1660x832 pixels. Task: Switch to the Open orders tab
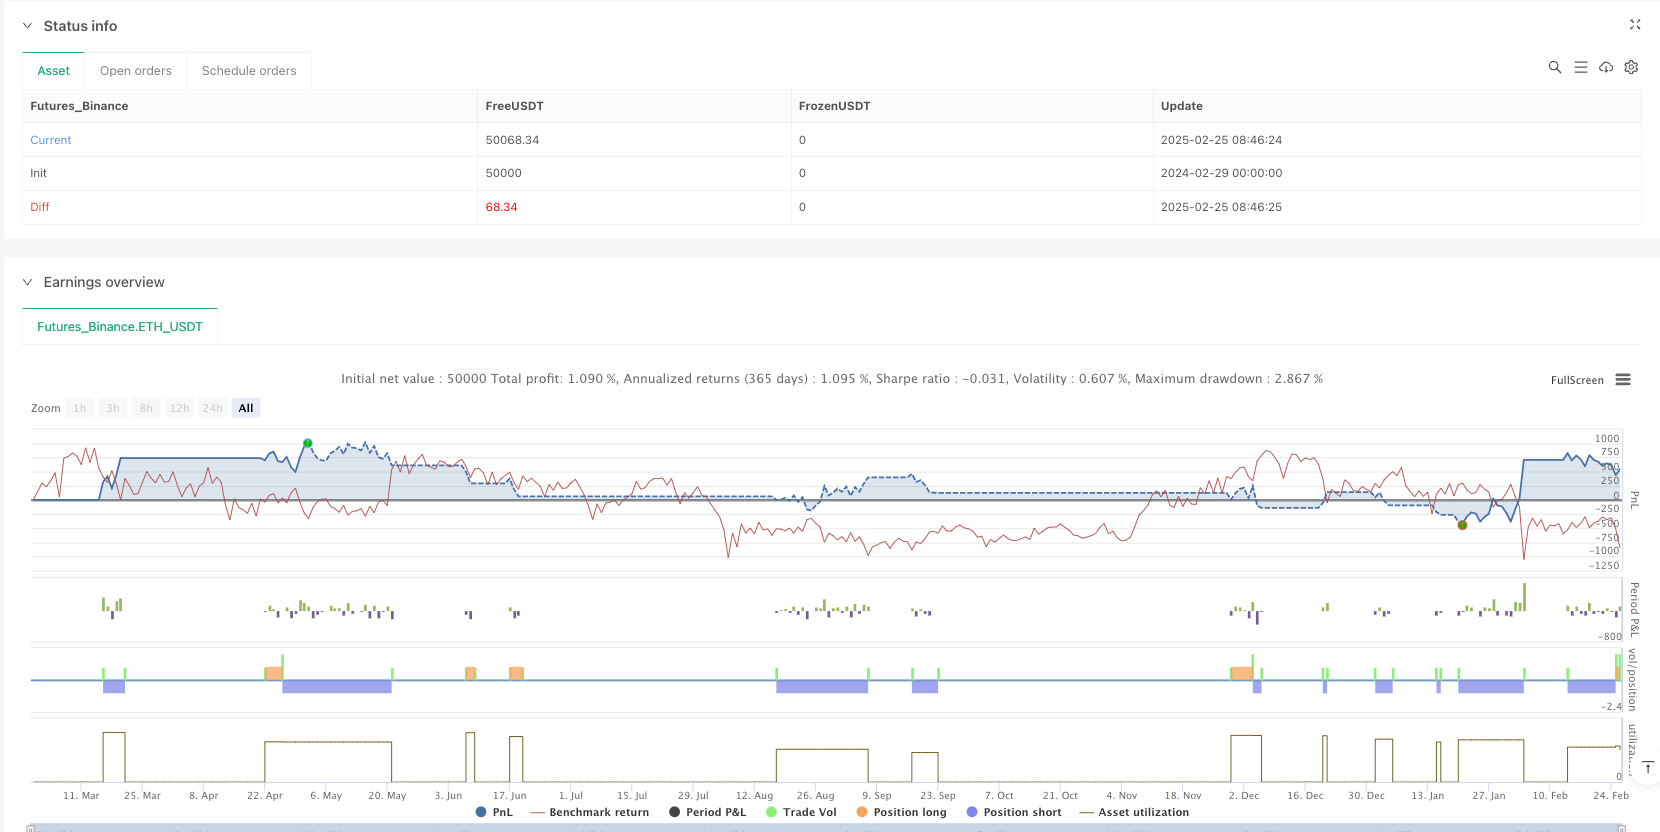(x=136, y=71)
